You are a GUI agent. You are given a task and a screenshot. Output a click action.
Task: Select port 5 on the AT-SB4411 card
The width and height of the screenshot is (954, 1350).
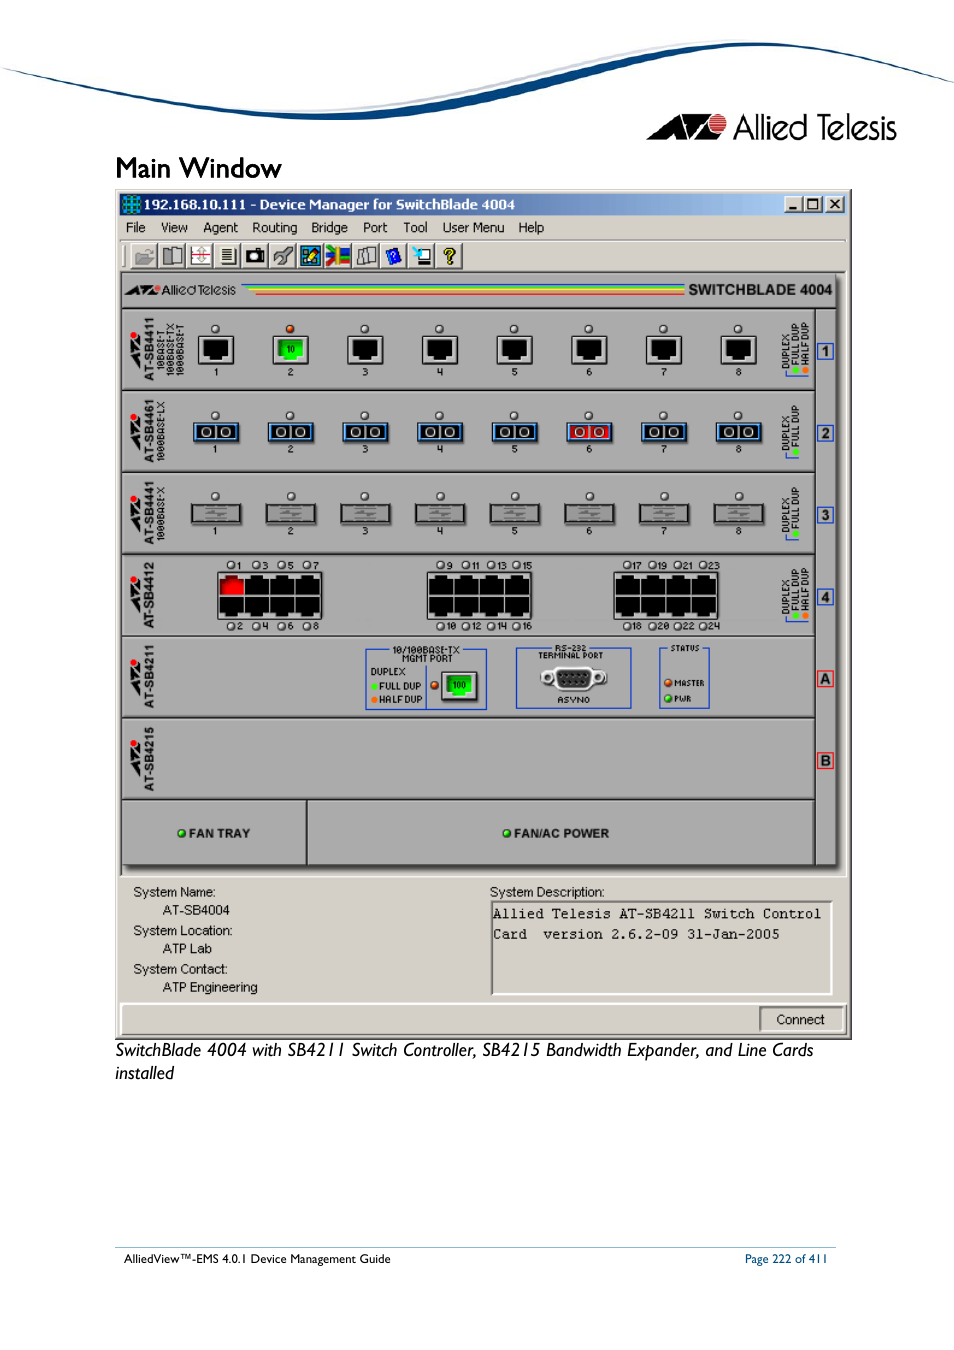click(515, 350)
